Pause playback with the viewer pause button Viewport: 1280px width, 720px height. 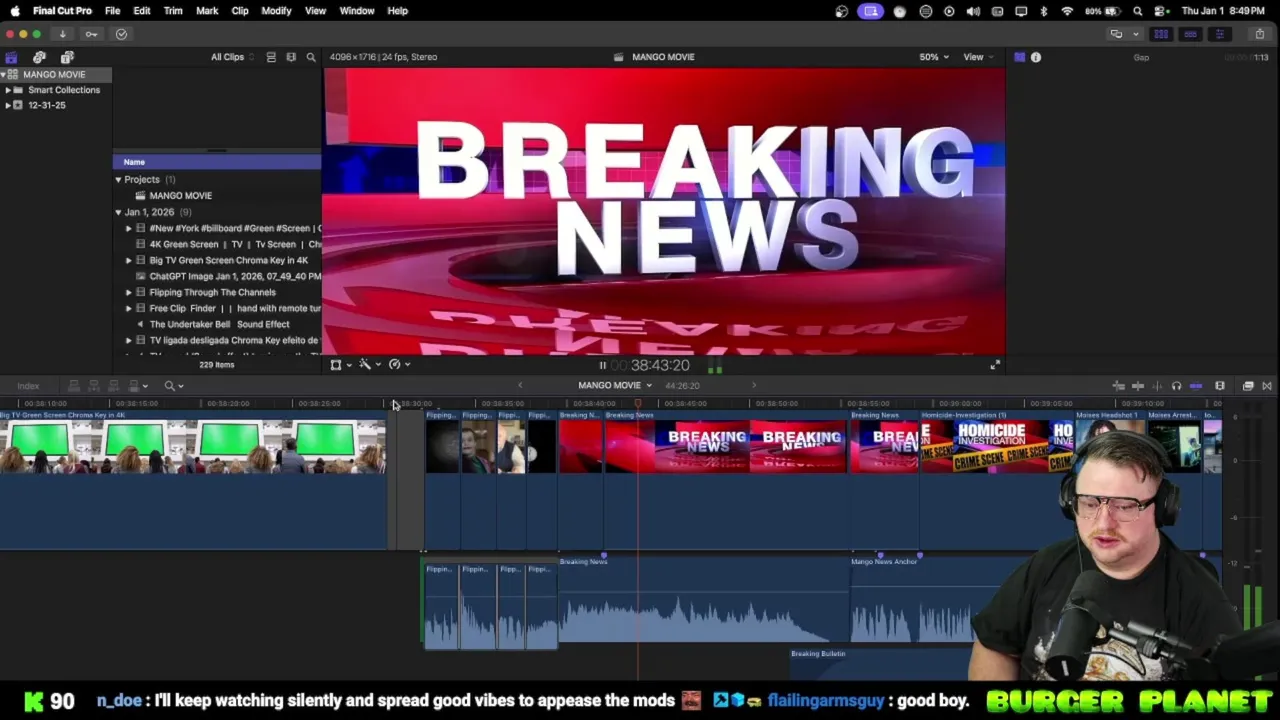[x=602, y=365]
